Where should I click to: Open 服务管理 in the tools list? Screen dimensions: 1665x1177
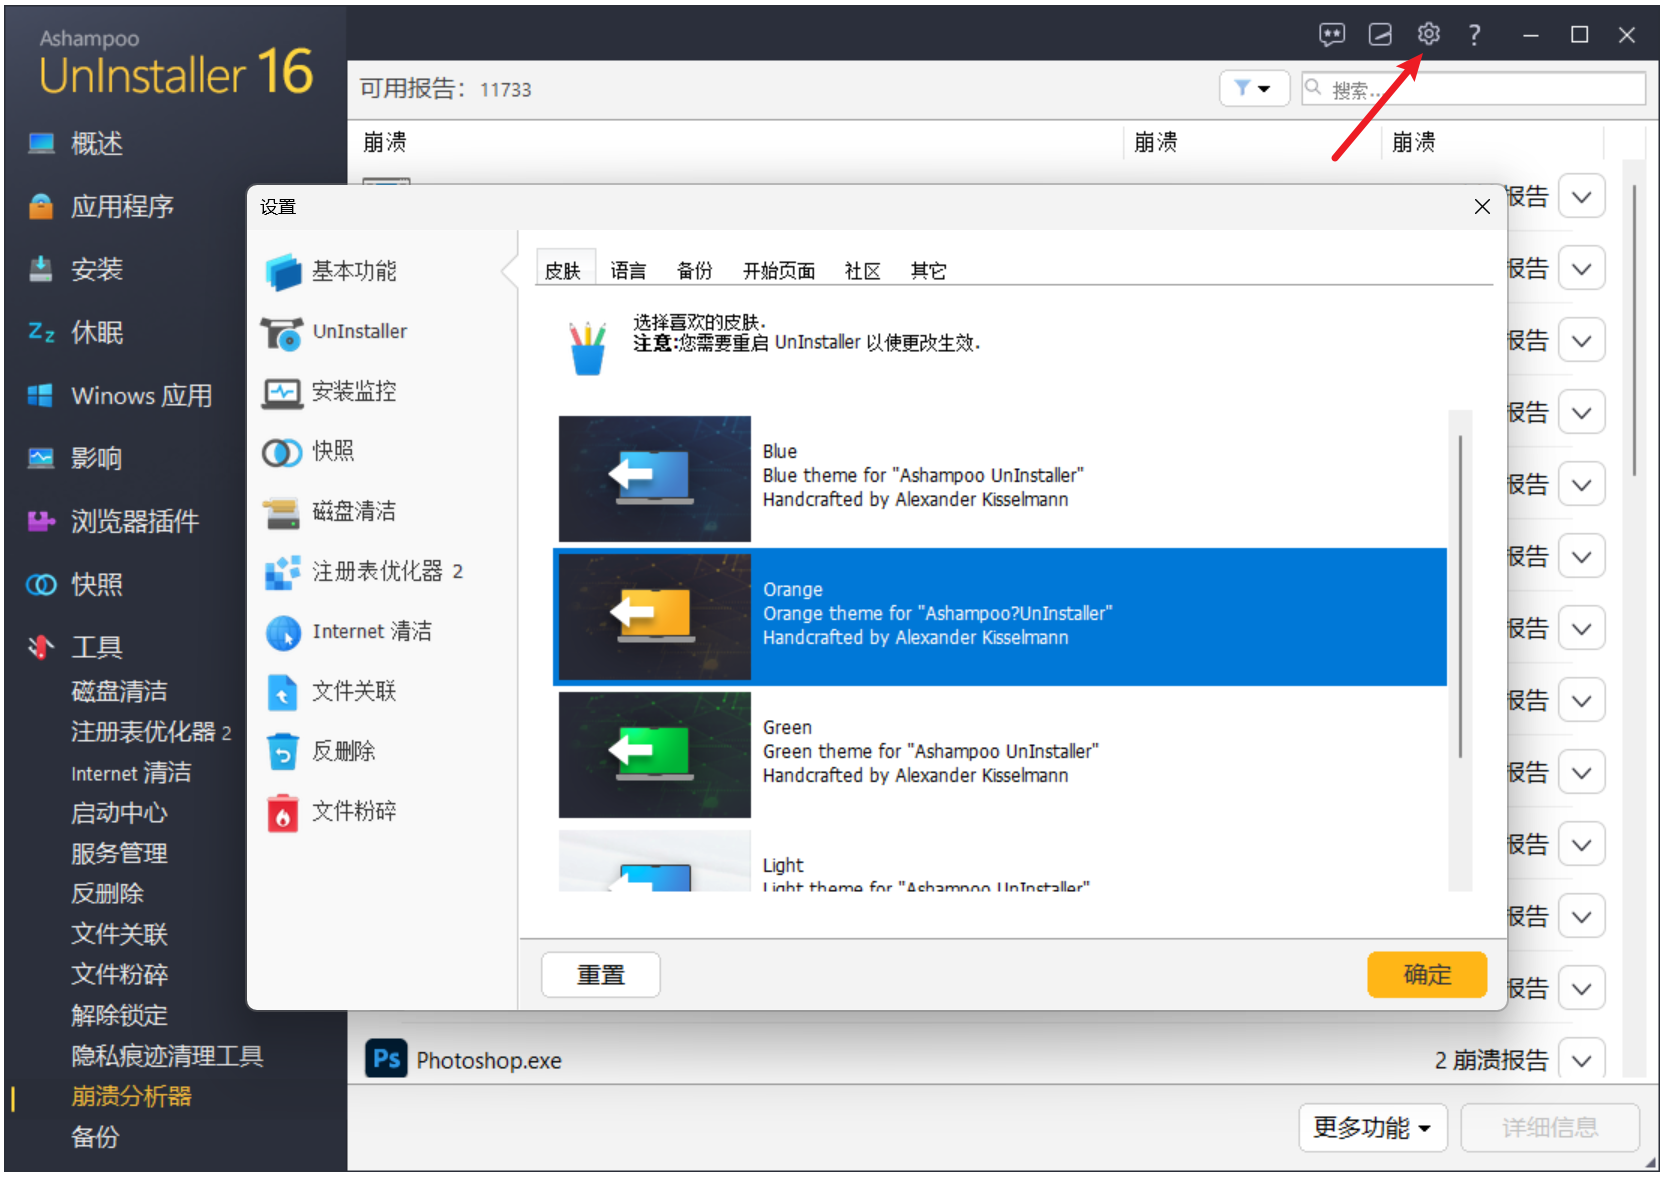pyautogui.click(x=119, y=853)
